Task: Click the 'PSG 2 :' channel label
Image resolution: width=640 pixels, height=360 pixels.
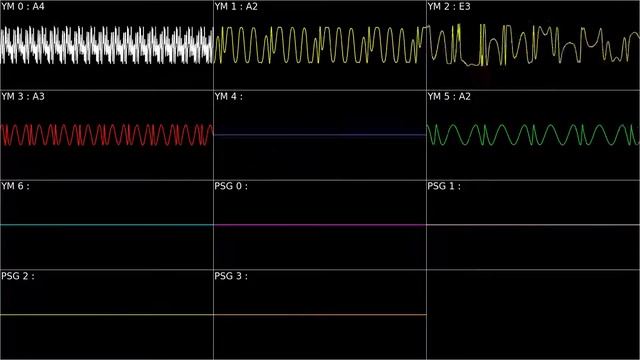Action: tap(18, 276)
